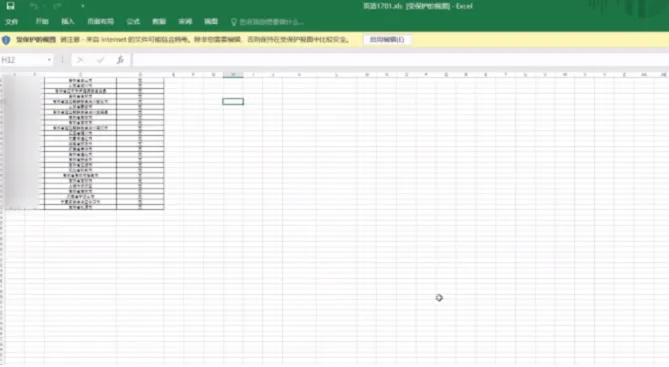
Task: Click the Save icon in the title bar
Action: pos(11,6)
